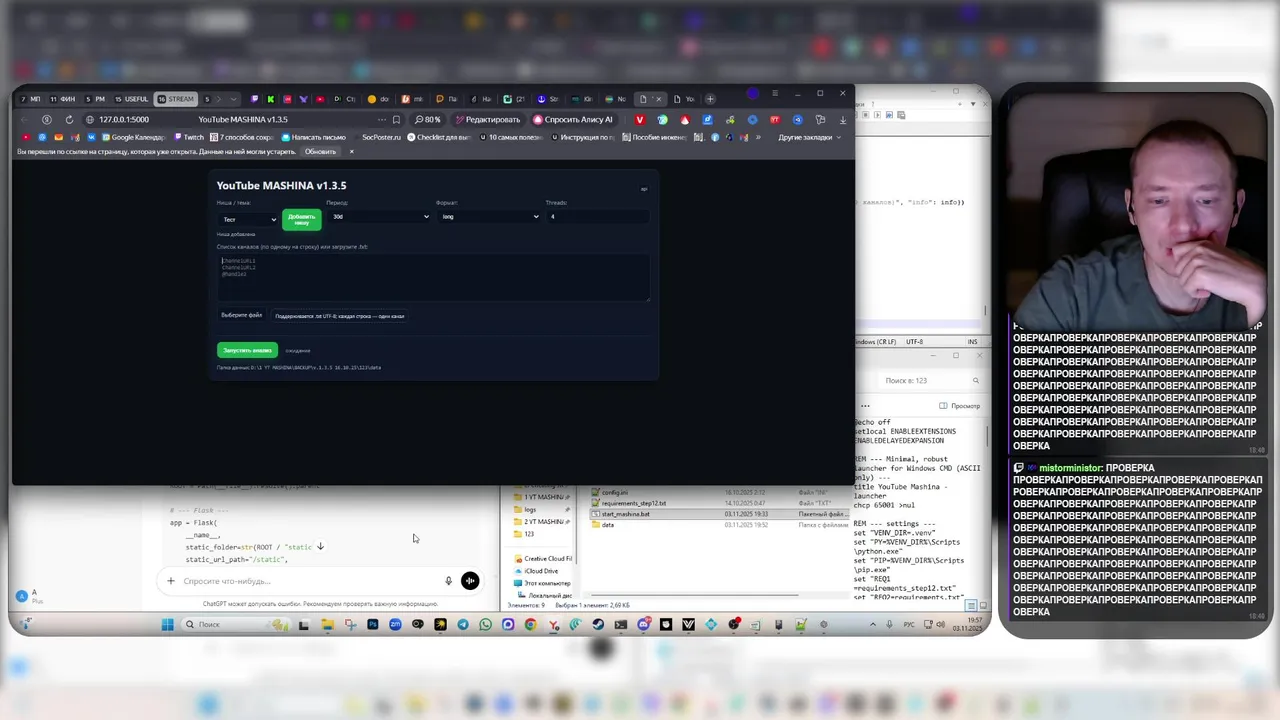Open Этот компьютер in explorer tree
Image resolution: width=1280 pixels, height=720 pixels.
[x=542, y=583]
